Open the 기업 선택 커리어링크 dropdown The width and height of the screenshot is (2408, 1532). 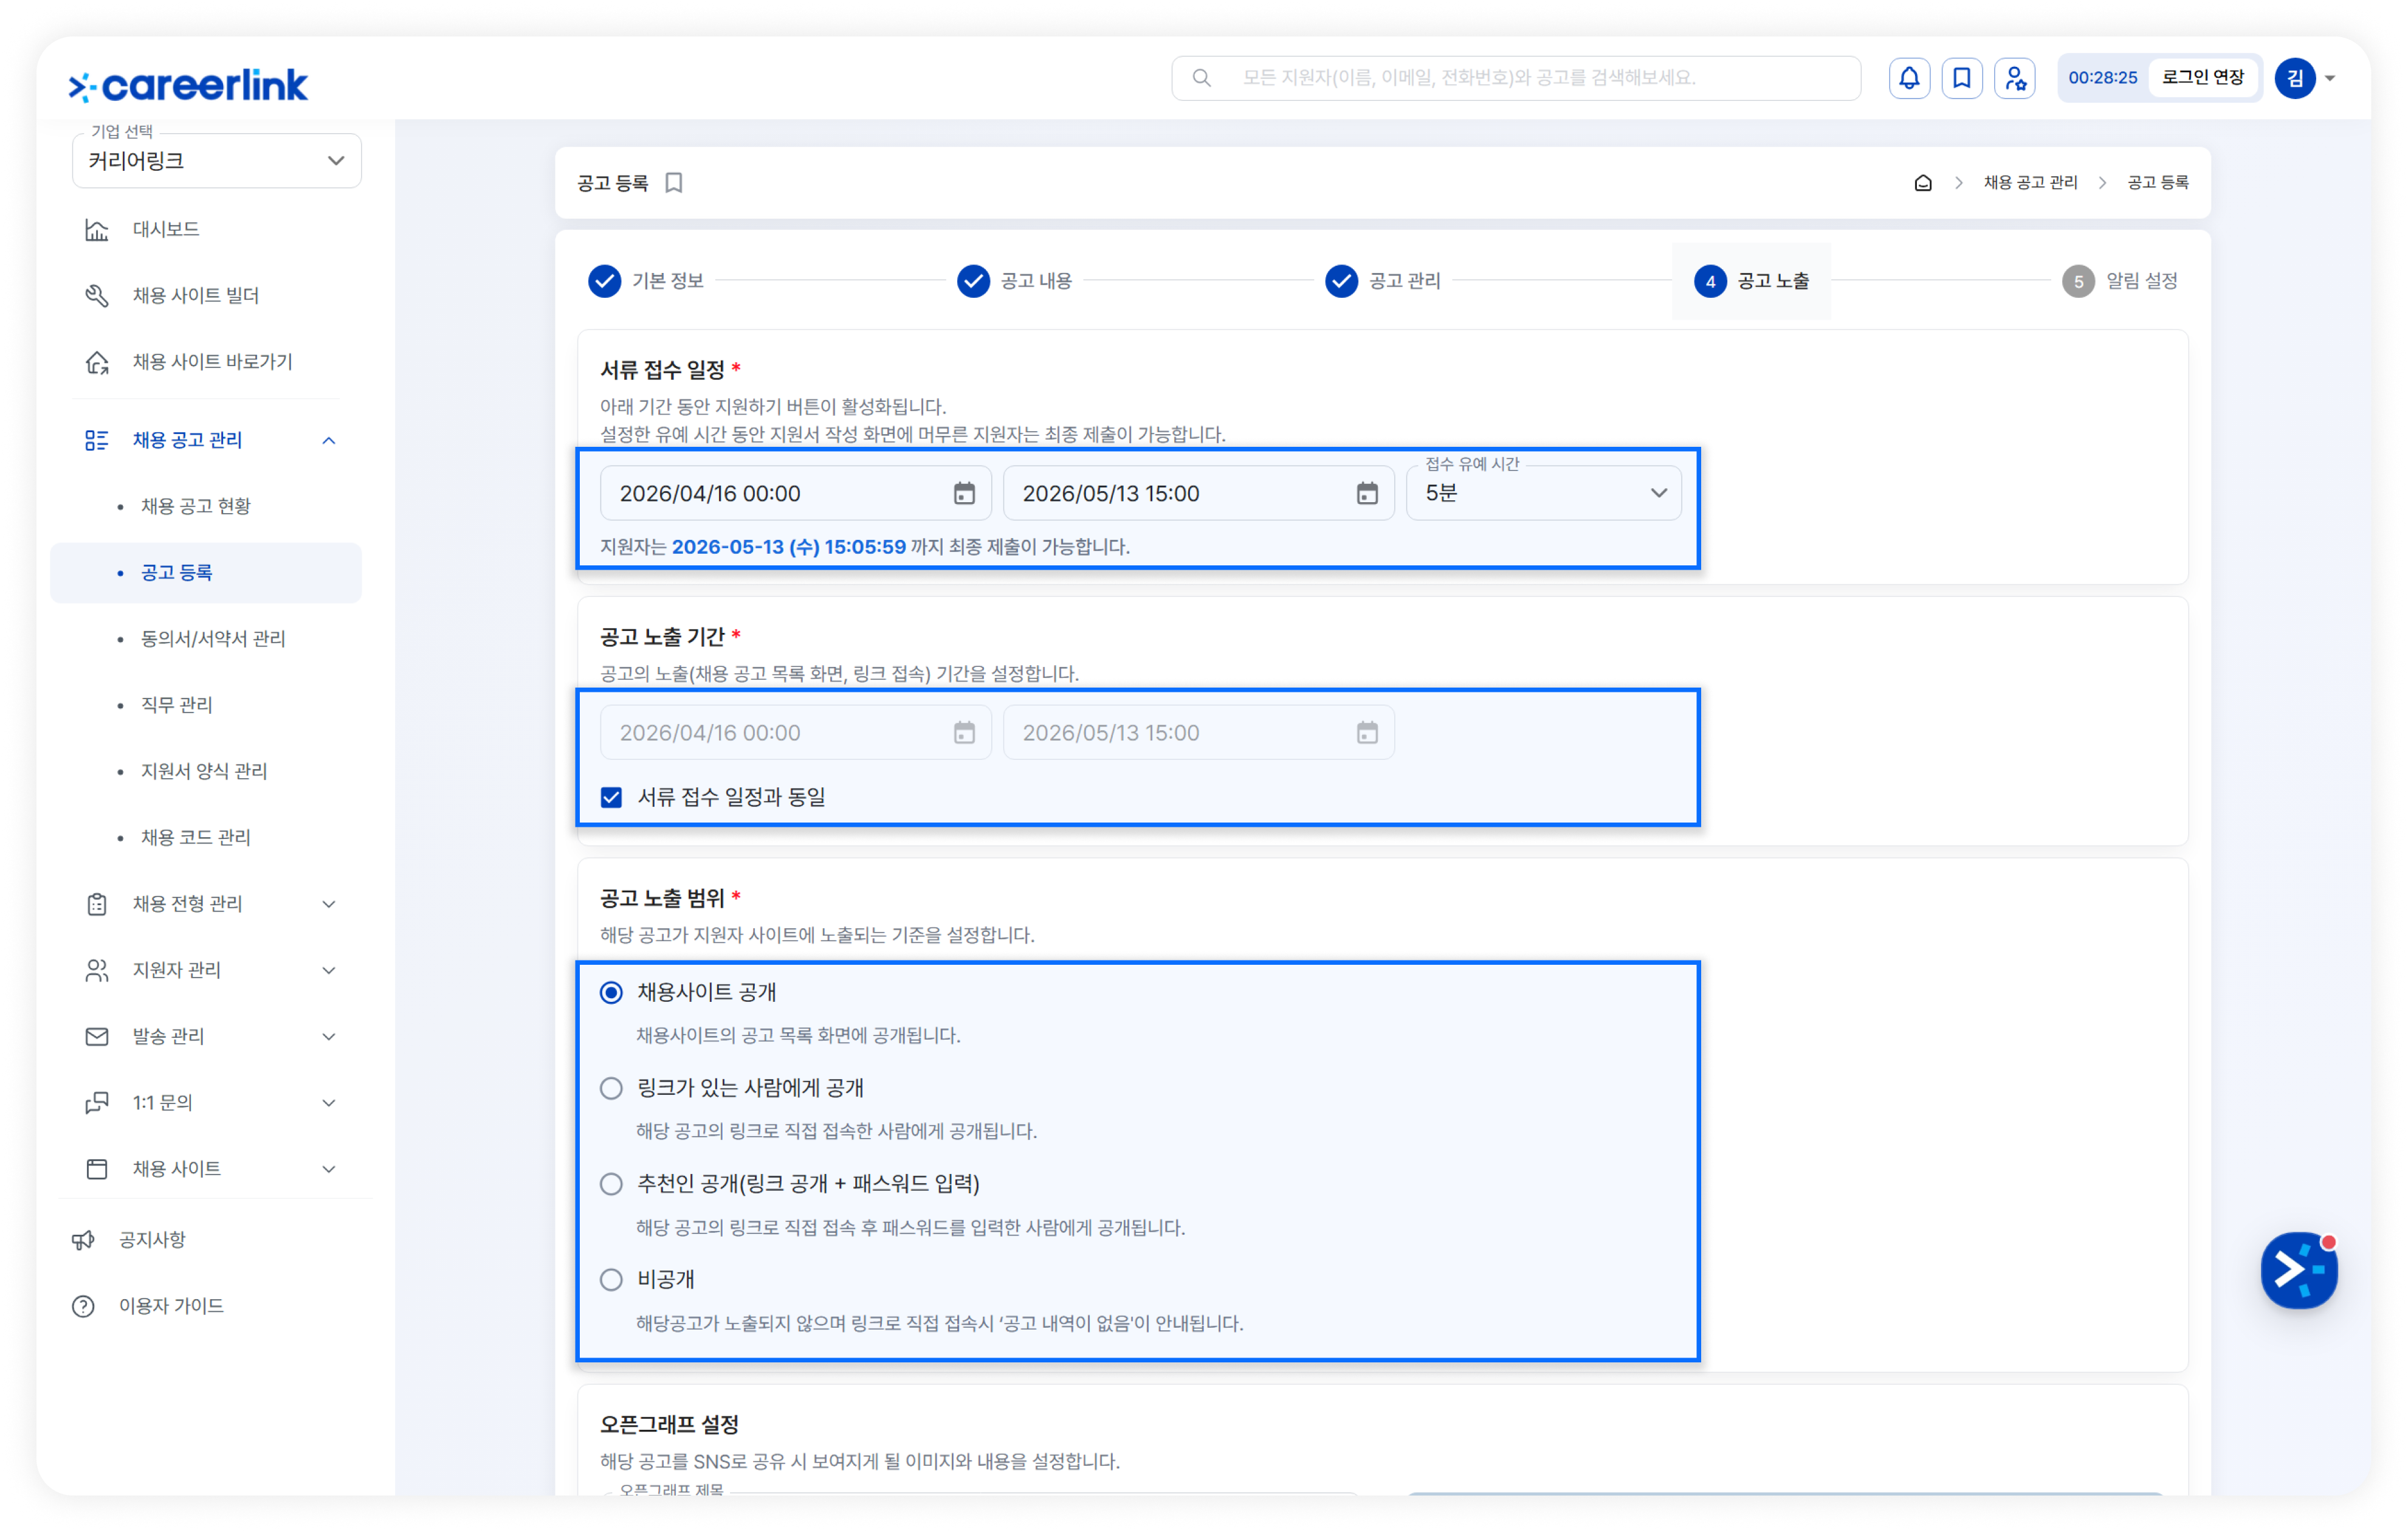tap(216, 161)
